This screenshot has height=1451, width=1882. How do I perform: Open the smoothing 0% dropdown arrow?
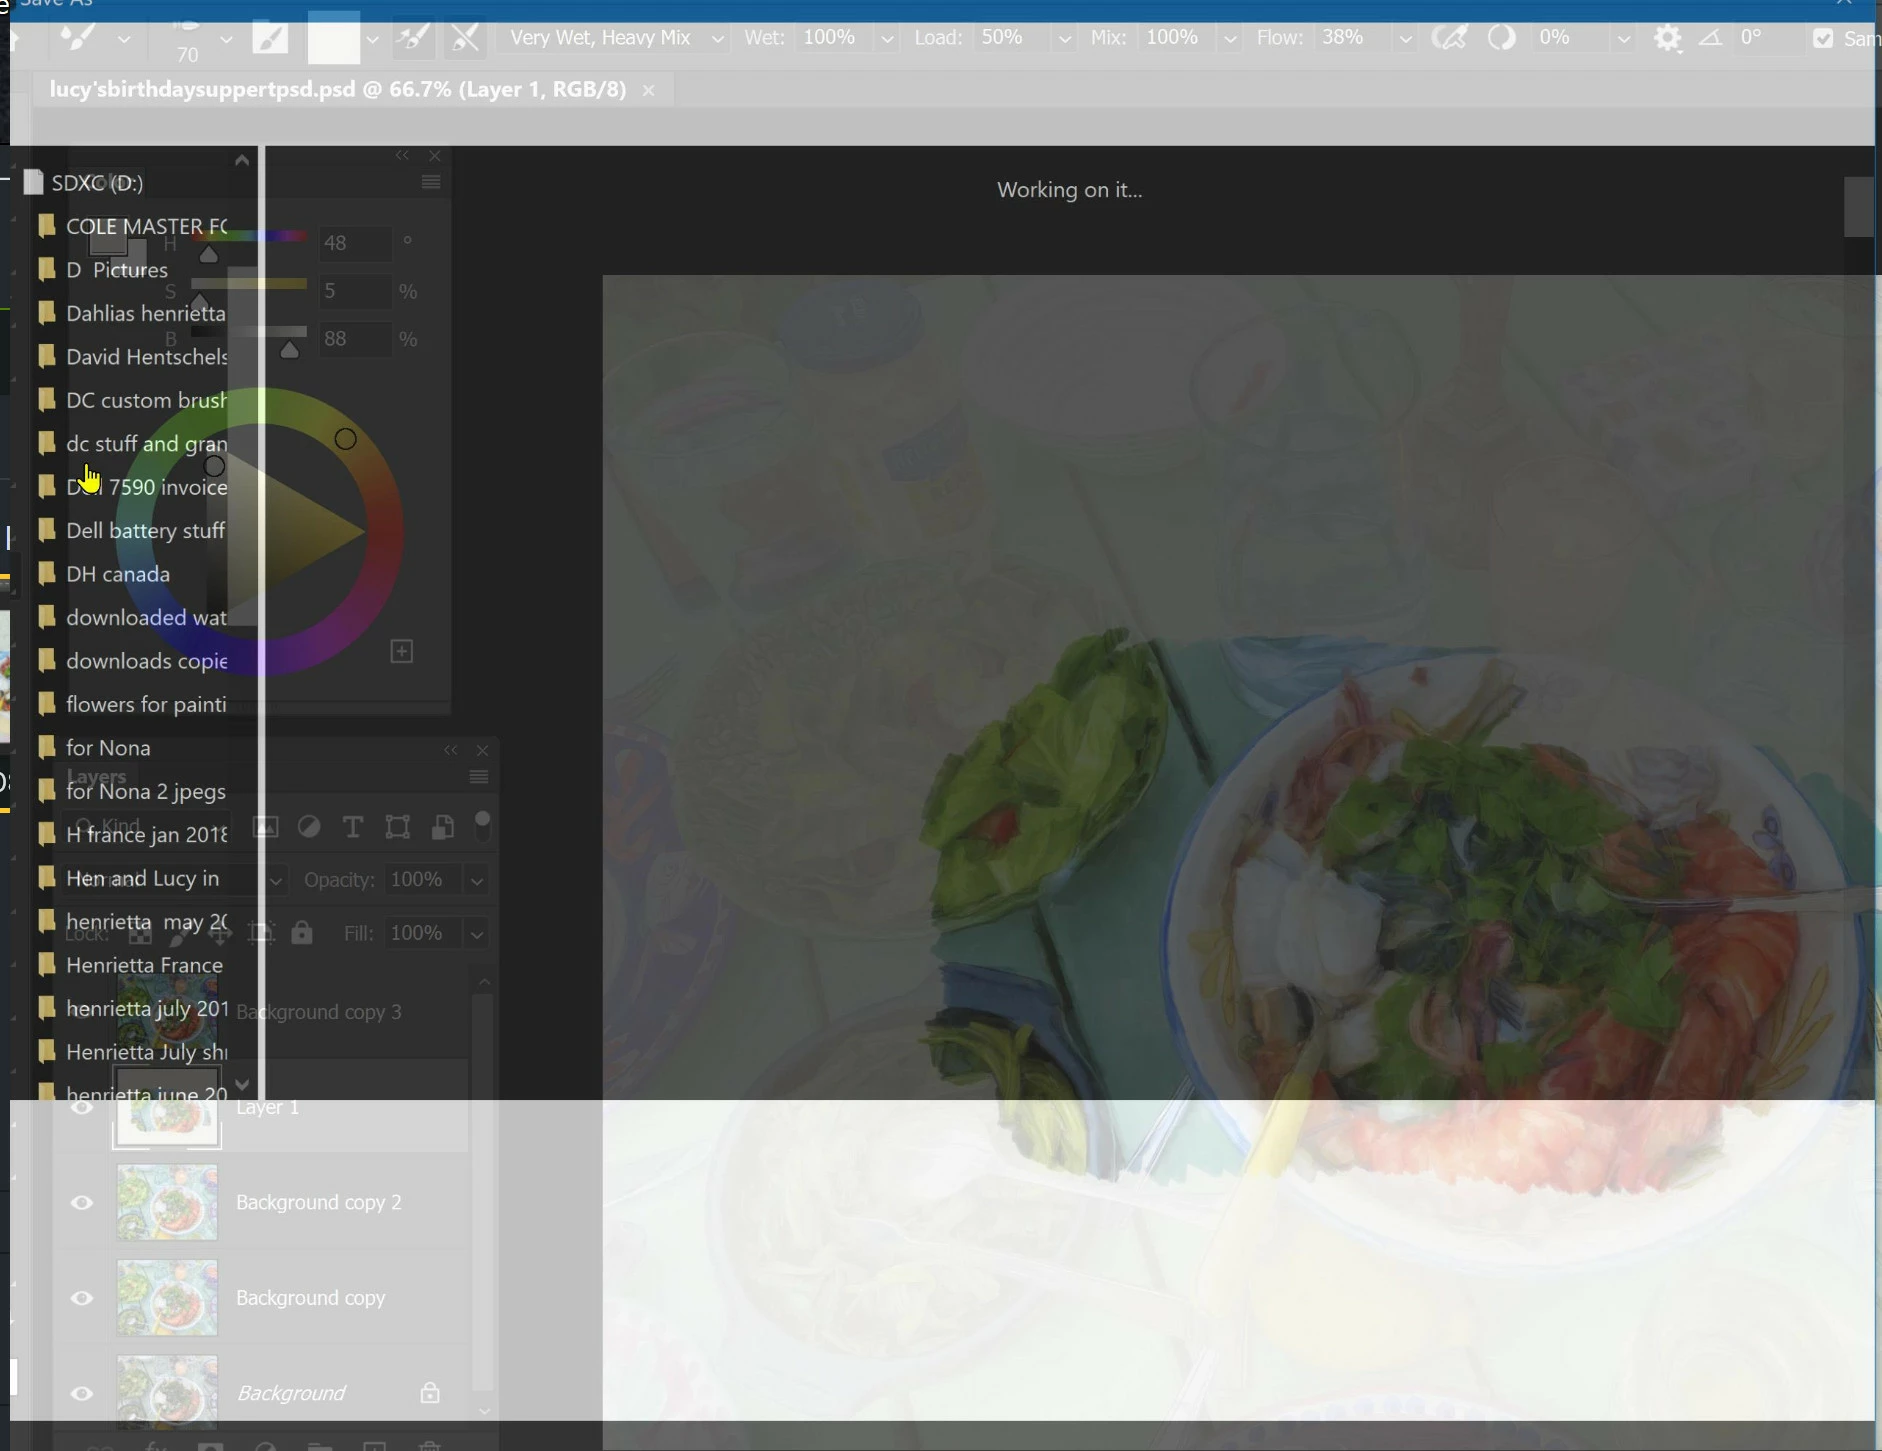[x=1624, y=39]
